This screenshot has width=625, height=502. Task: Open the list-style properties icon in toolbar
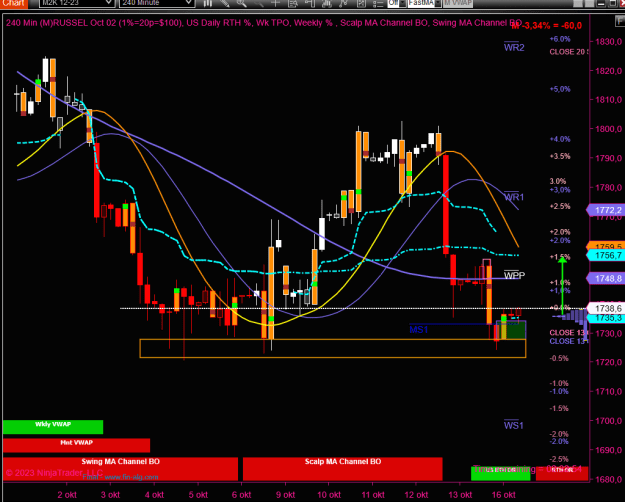(x=378, y=3)
